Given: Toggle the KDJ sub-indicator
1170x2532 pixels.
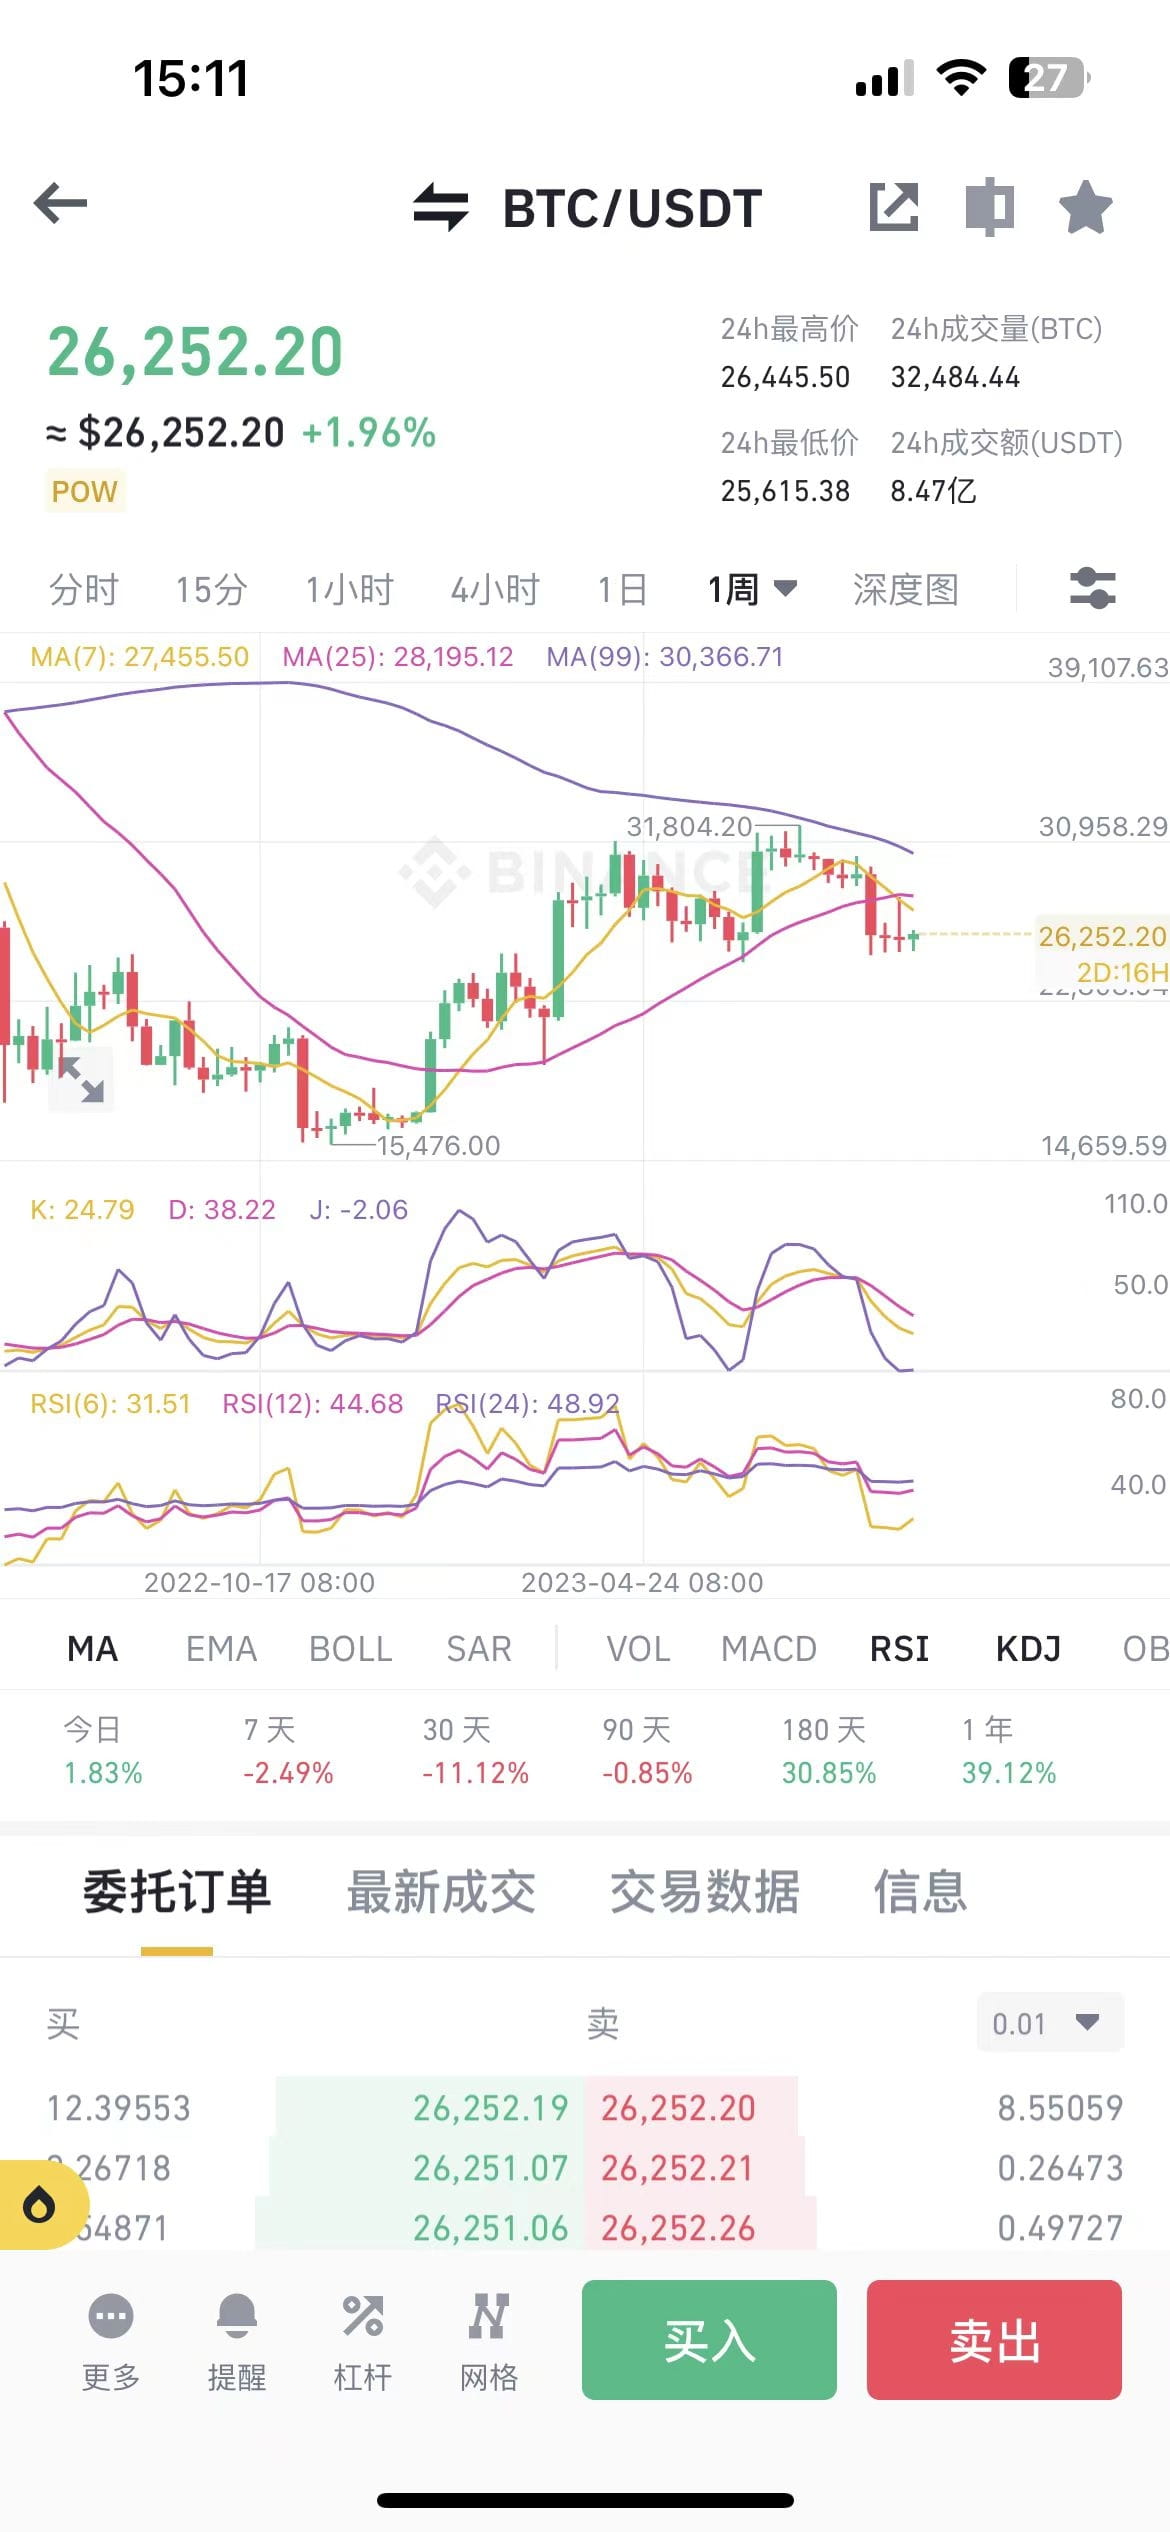Looking at the screenshot, I should click(x=1028, y=1649).
